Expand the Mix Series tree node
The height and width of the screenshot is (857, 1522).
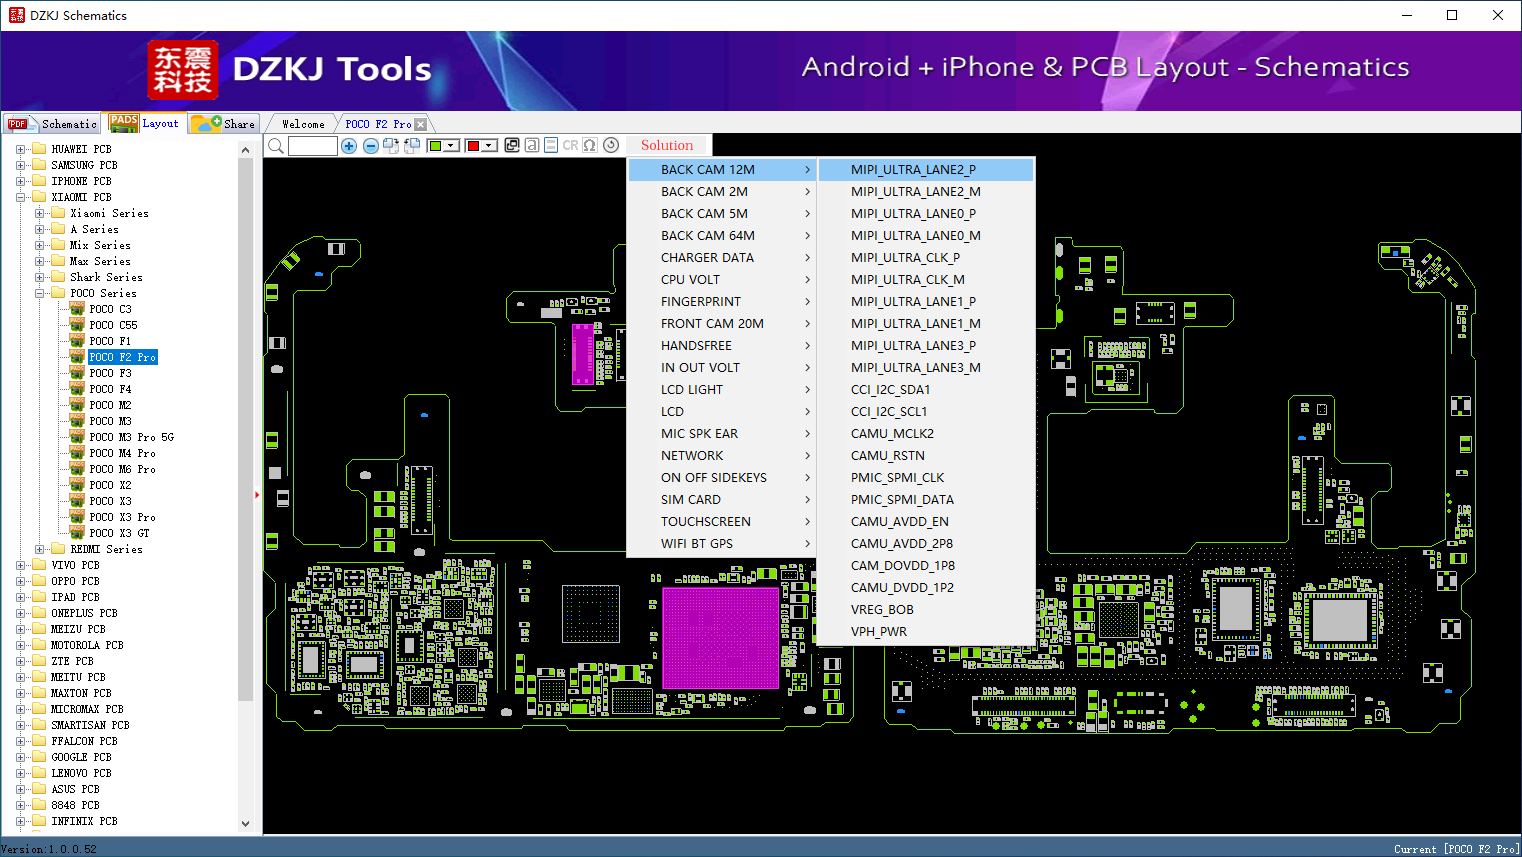pyautogui.click(x=40, y=245)
